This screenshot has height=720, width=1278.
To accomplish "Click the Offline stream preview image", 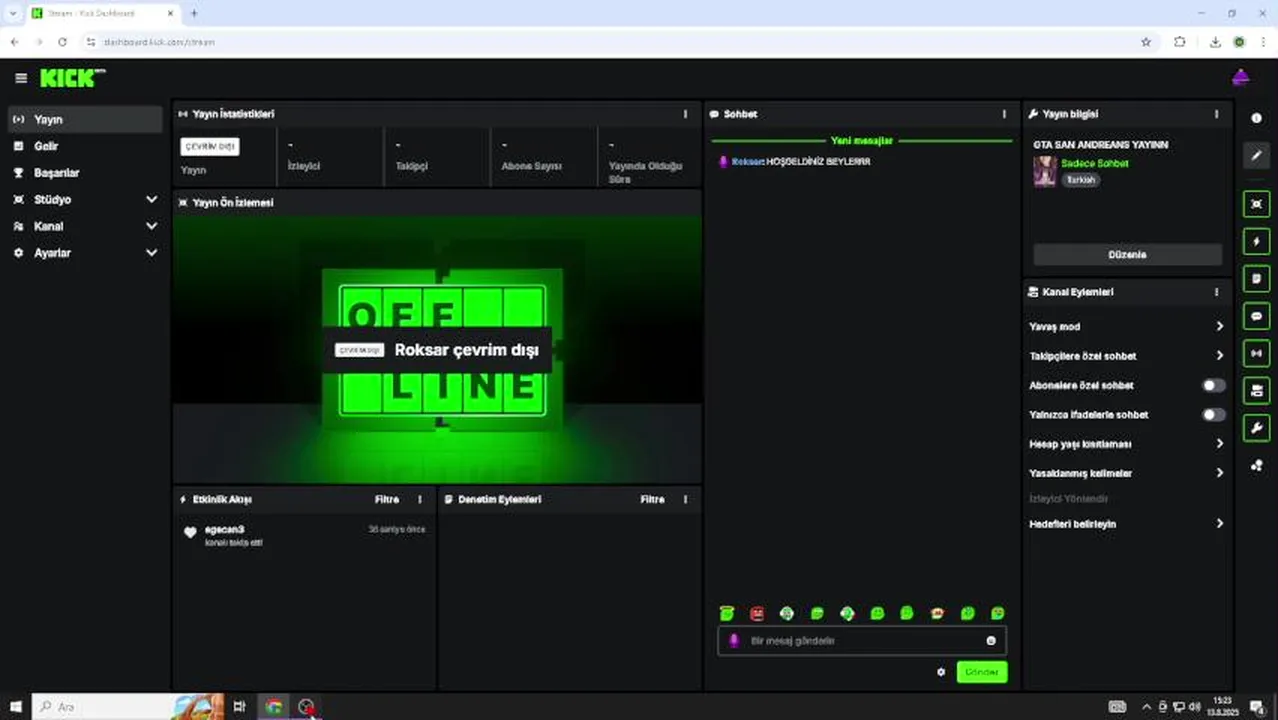I will tap(437, 349).
